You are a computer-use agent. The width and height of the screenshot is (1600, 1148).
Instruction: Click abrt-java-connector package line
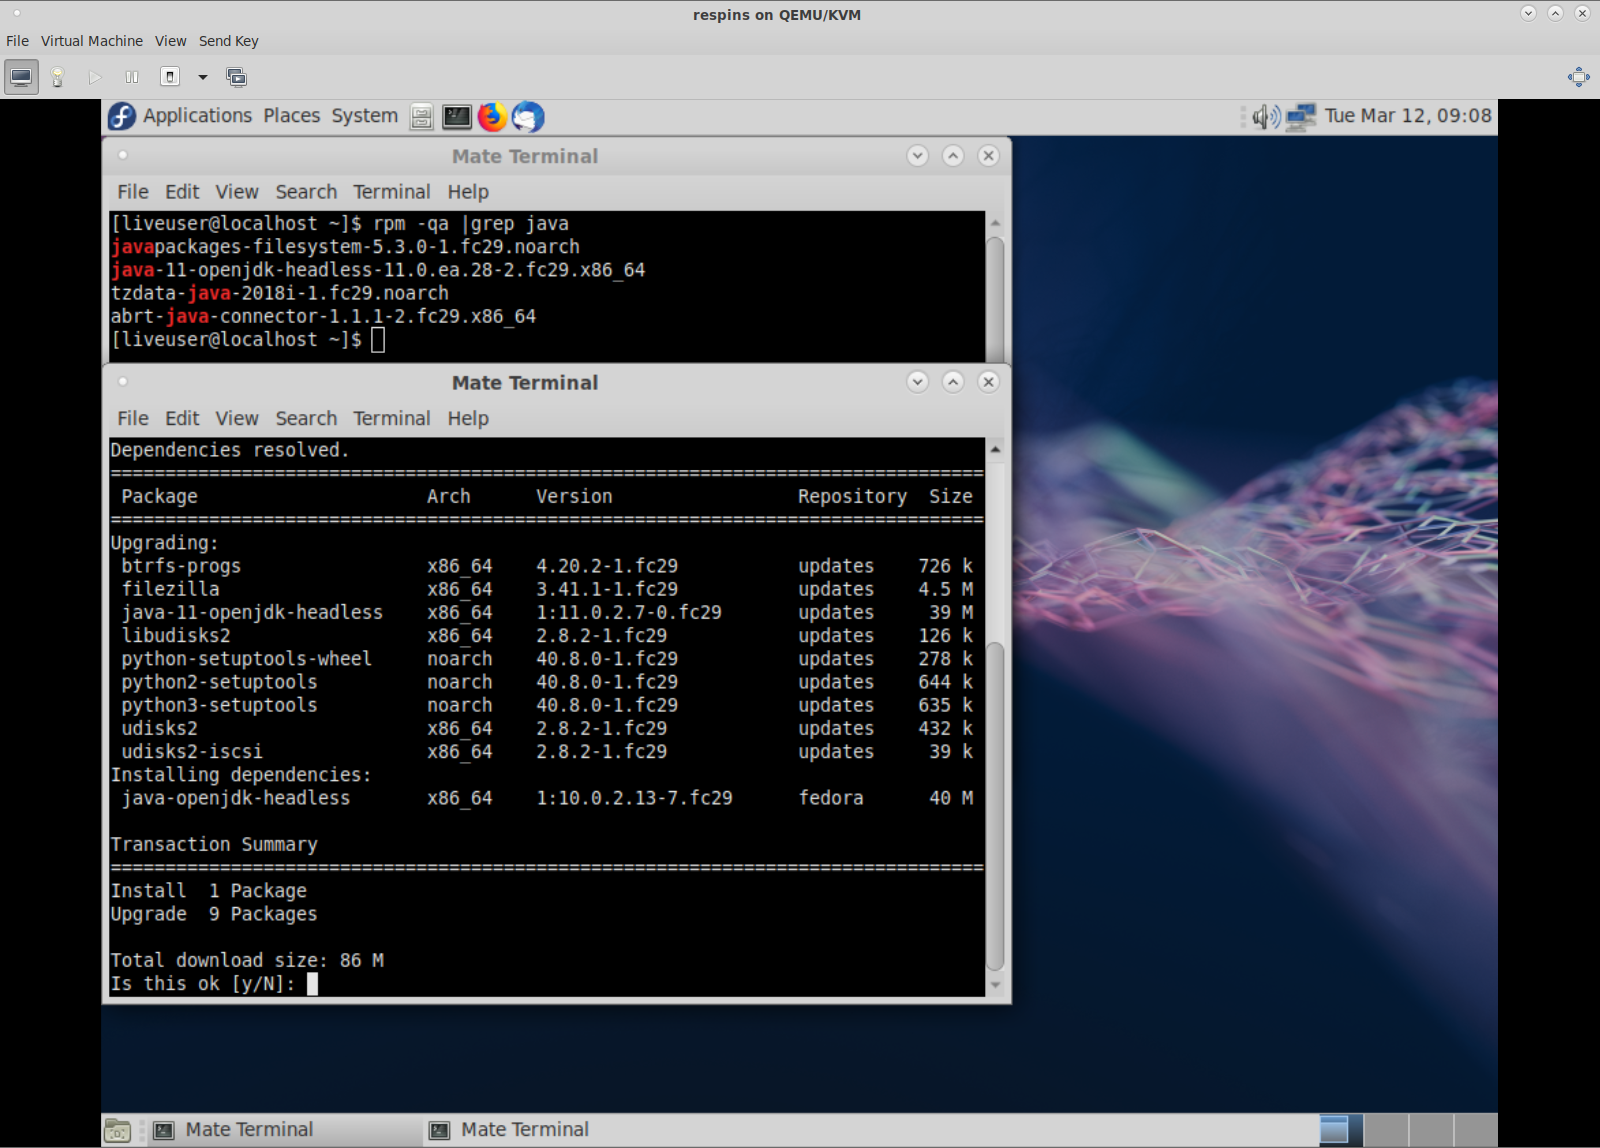[x=323, y=317]
